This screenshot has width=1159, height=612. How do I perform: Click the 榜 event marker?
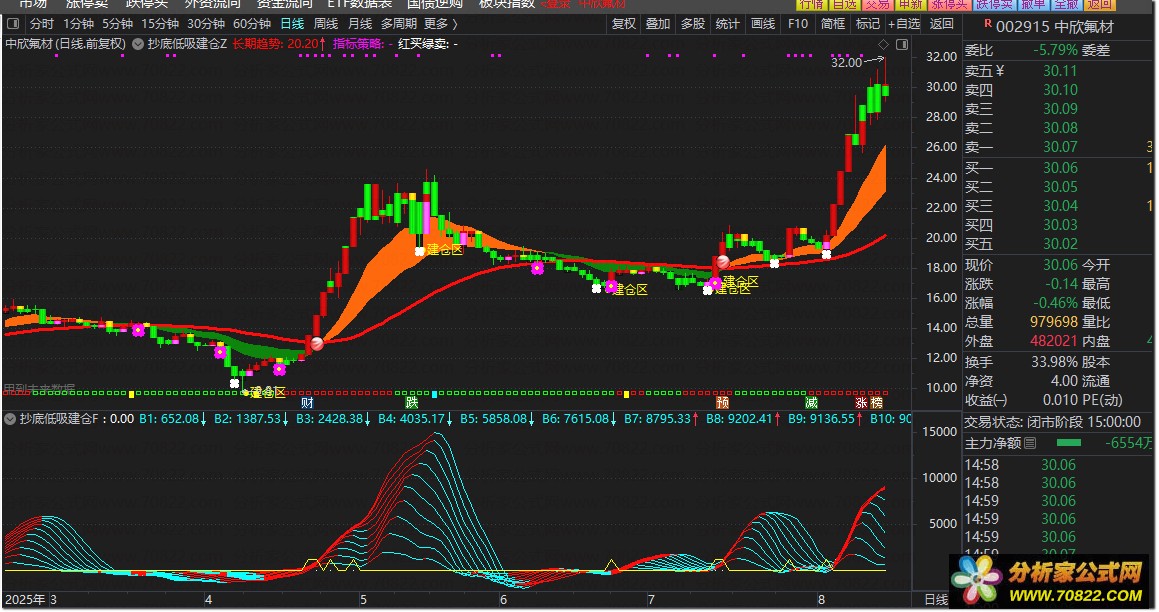click(877, 403)
